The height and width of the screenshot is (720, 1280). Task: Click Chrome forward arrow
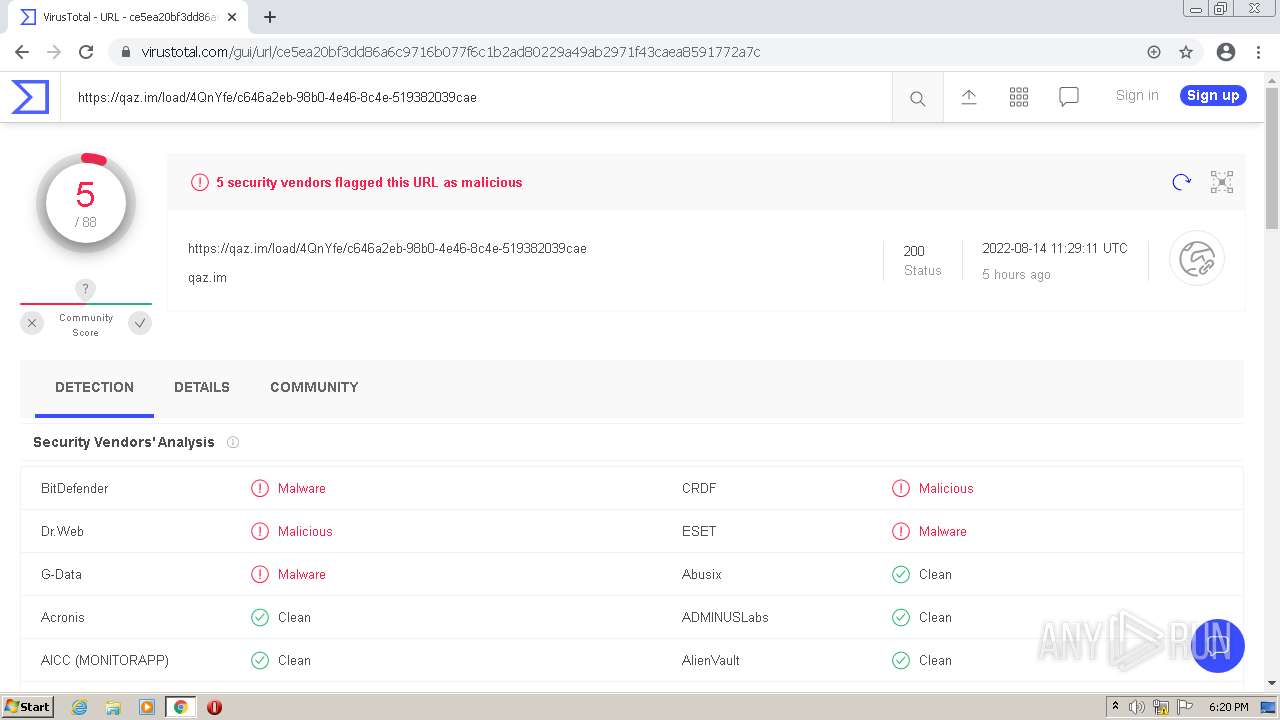click(54, 52)
